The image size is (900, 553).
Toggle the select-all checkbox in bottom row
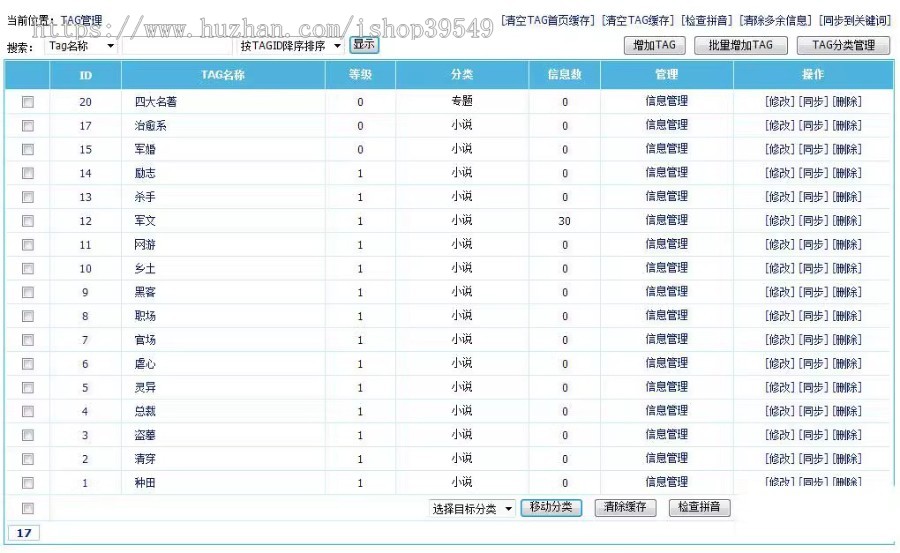(x=28, y=508)
